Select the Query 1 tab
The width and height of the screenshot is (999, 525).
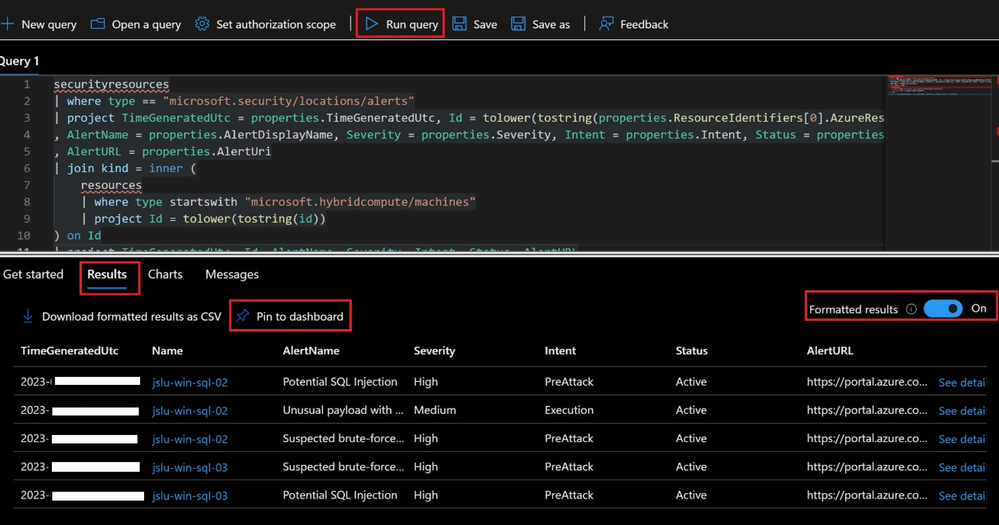[x=19, y=61]
